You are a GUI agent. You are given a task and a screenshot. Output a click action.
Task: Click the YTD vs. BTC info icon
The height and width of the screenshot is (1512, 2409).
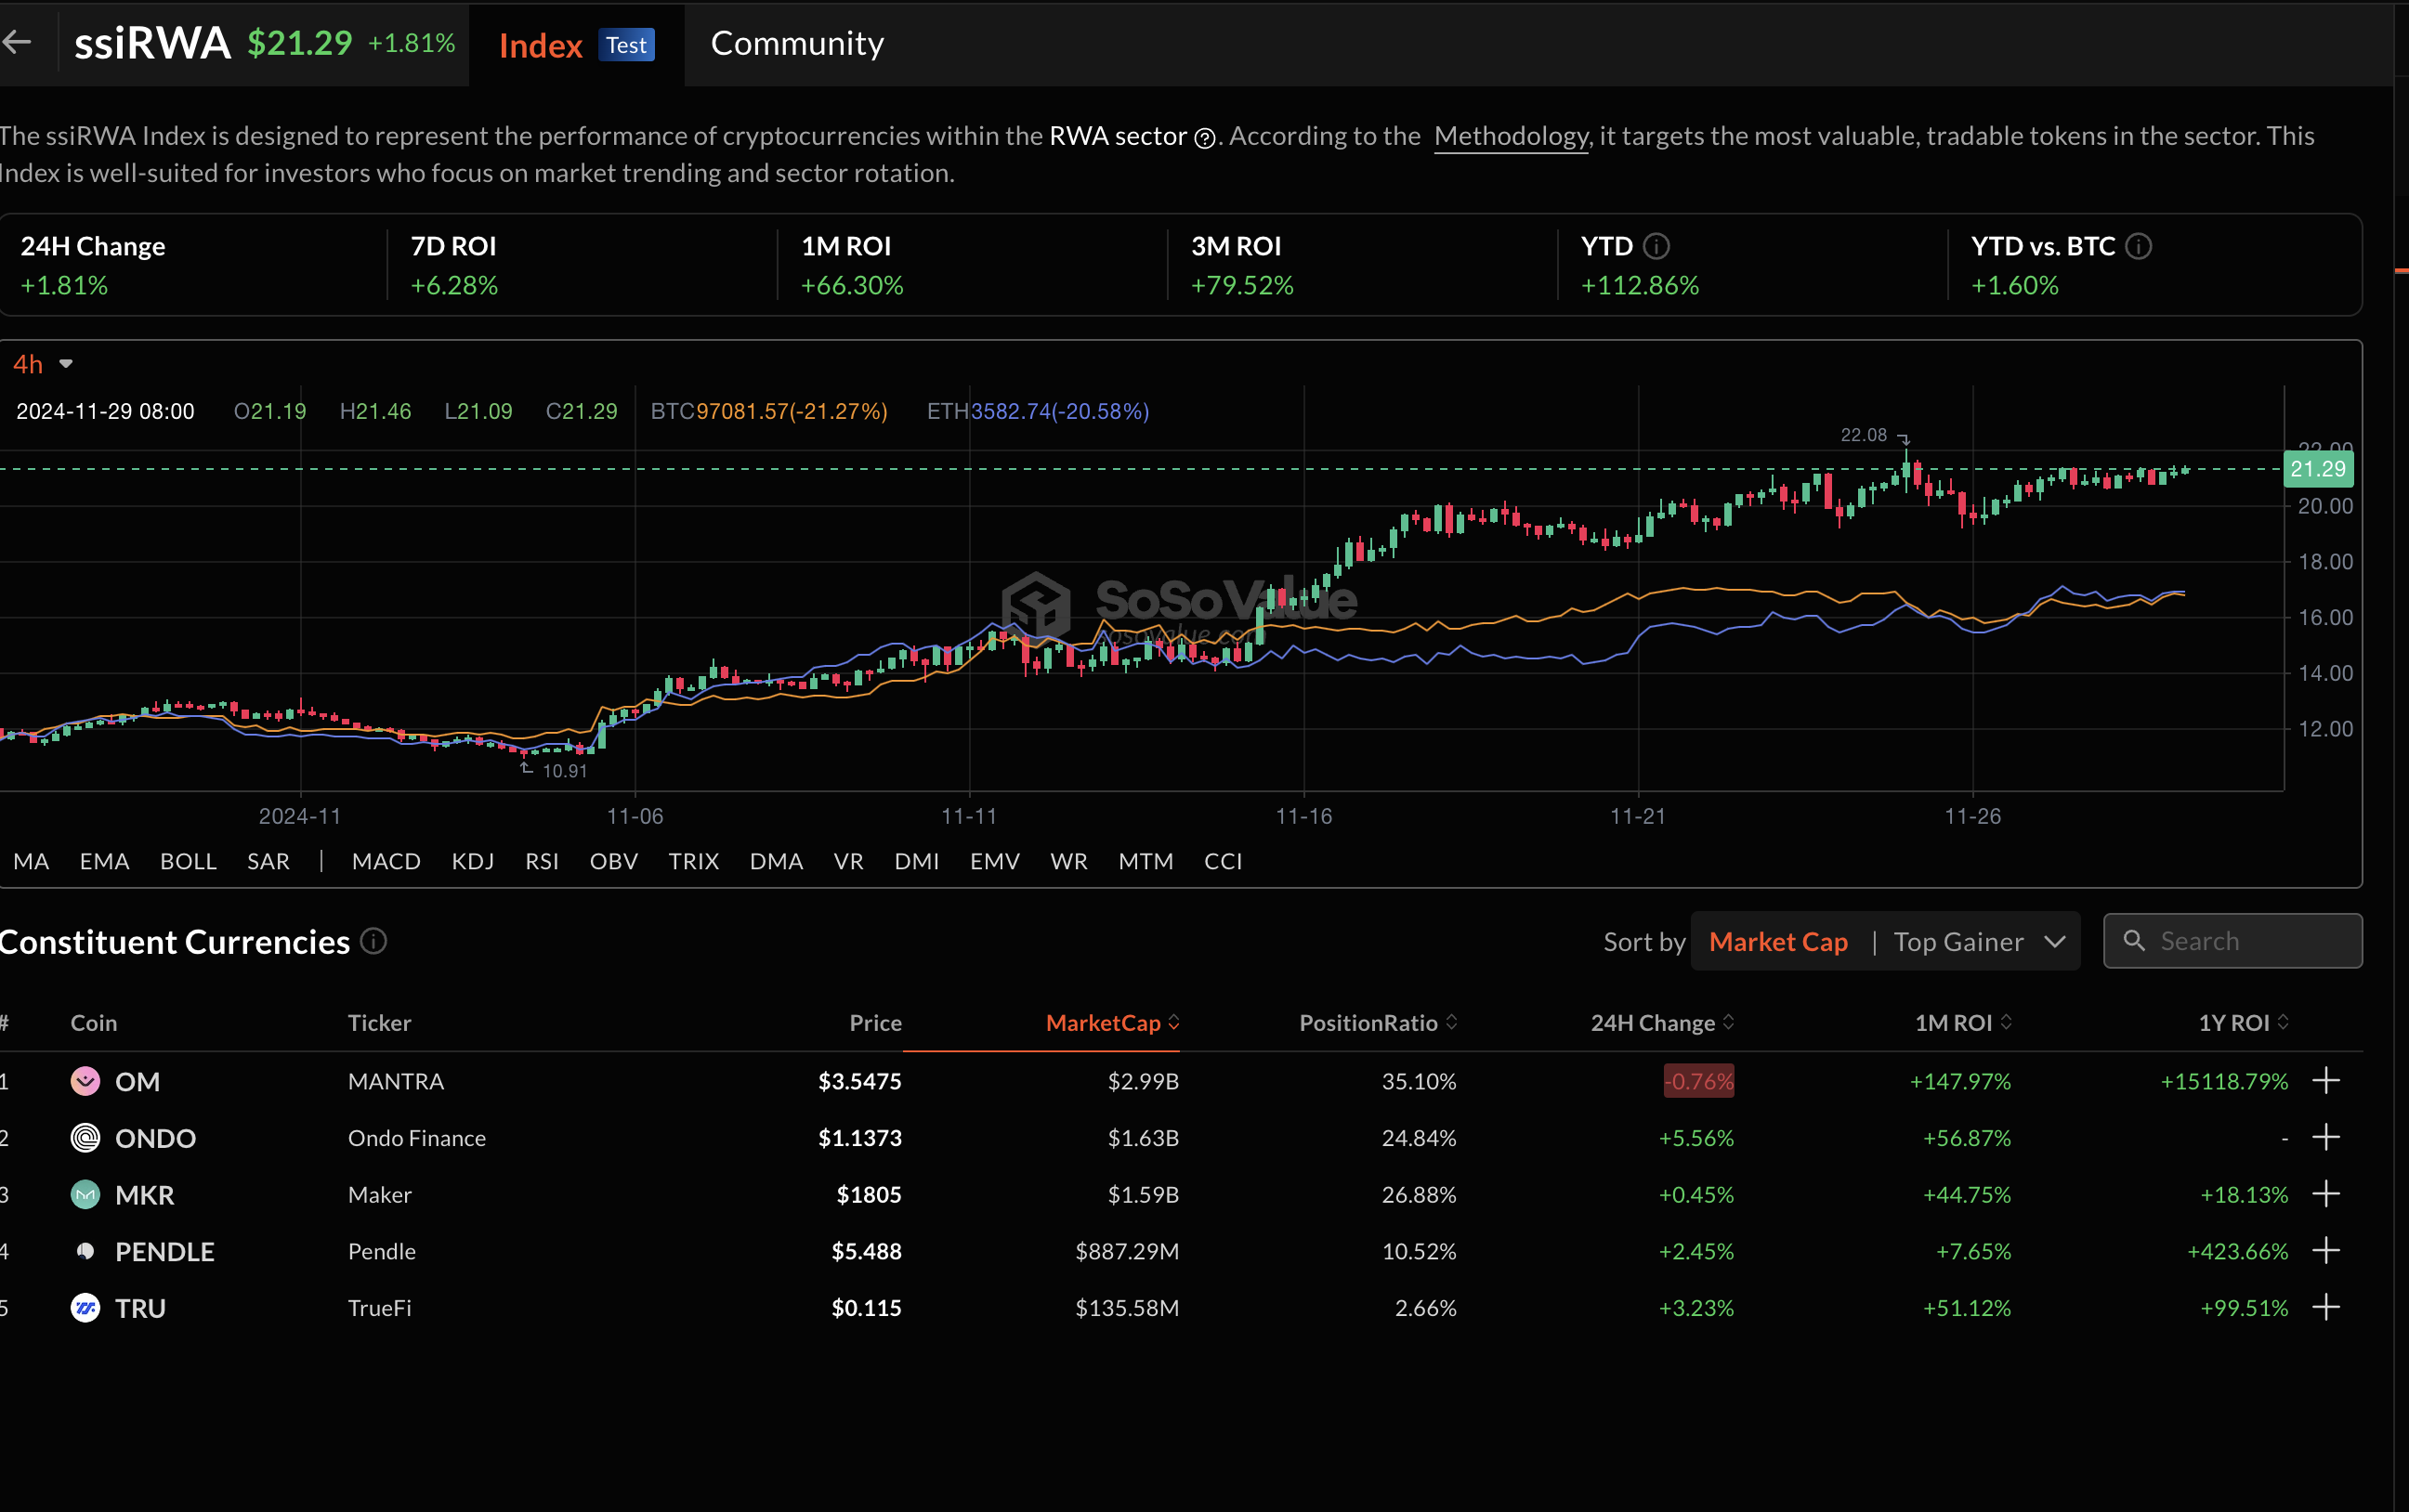click(2138, 246)
